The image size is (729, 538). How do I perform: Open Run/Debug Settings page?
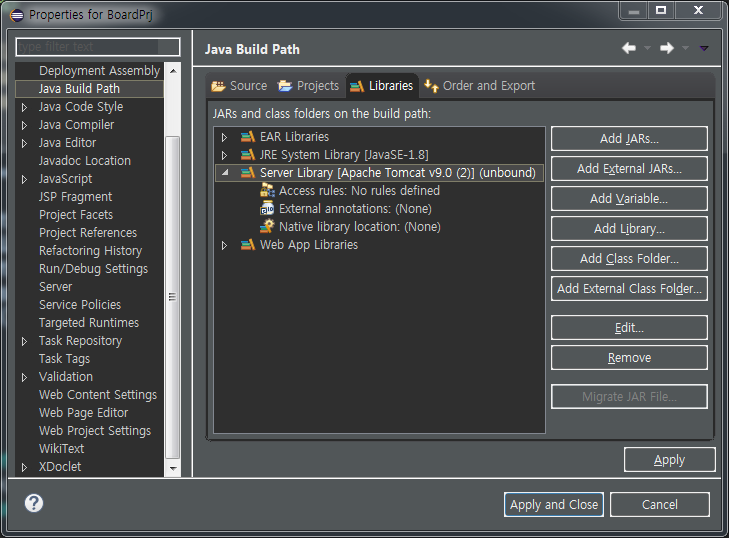point(93,269)
